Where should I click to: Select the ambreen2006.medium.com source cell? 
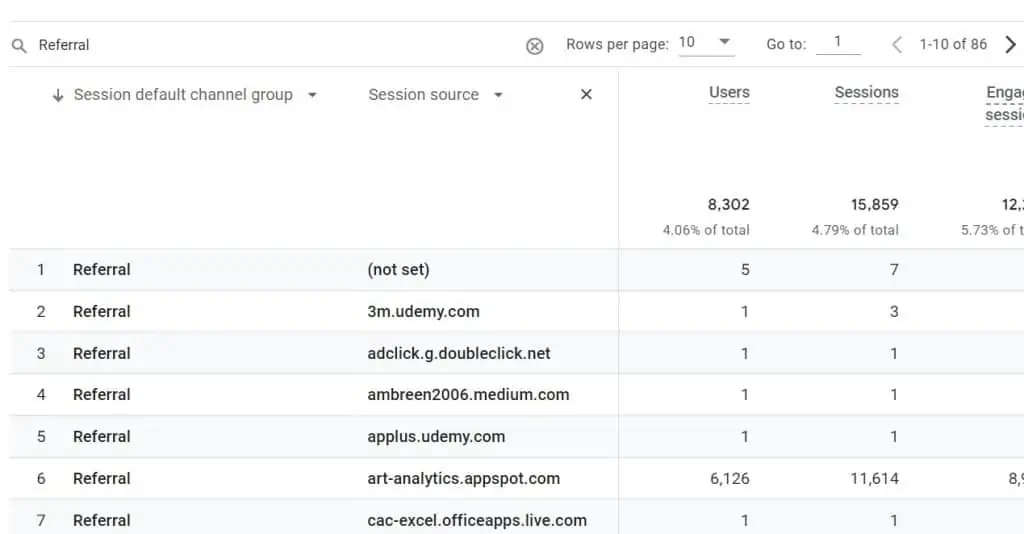[468, 394]
